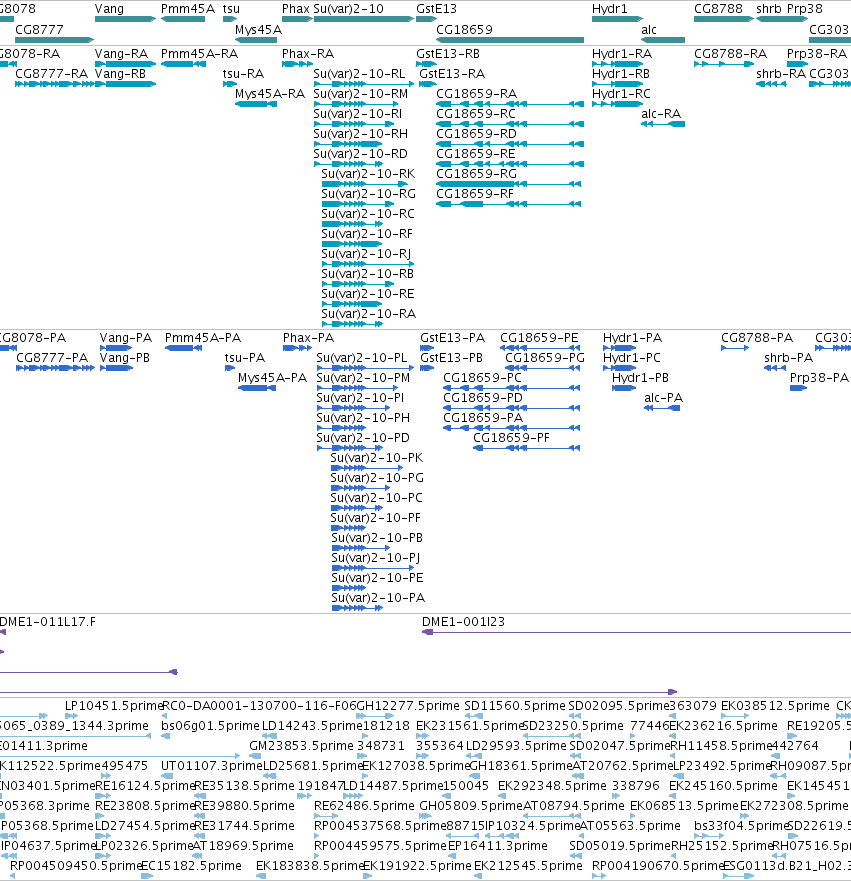Open the Phax gene feature
The image size is (851, 881).
[x=297, y=19]
